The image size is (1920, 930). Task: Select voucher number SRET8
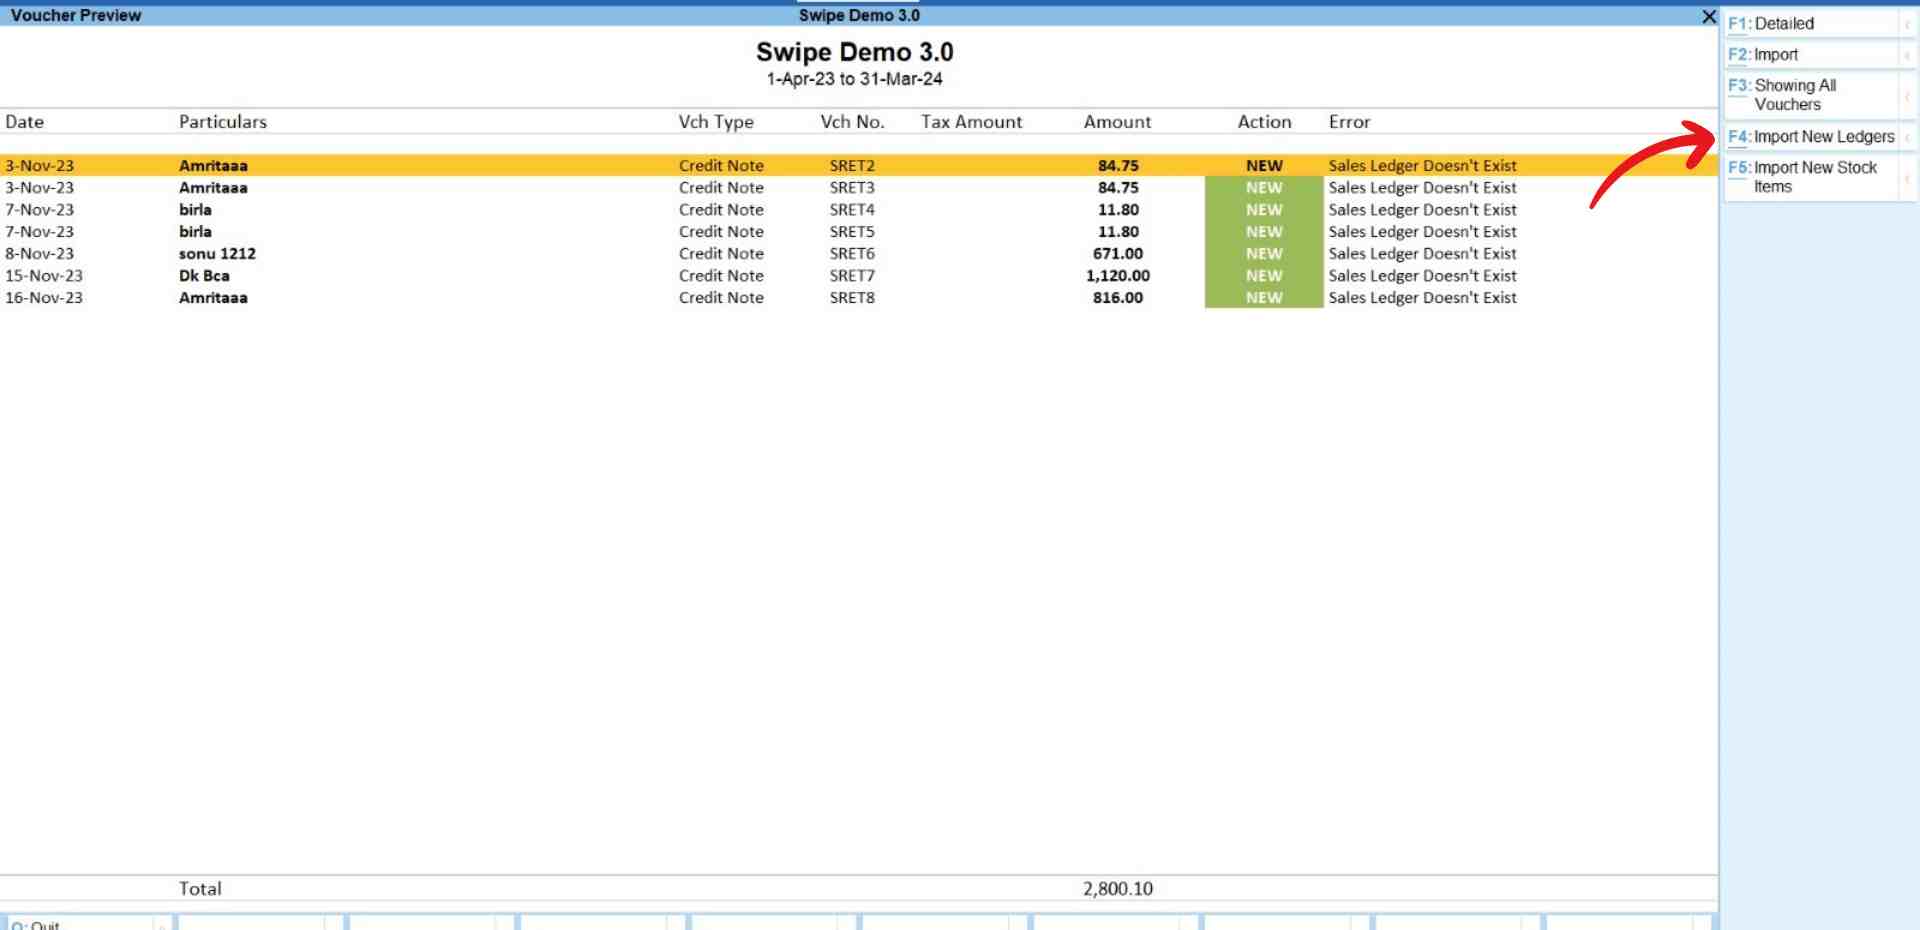[x=852, y=298]
